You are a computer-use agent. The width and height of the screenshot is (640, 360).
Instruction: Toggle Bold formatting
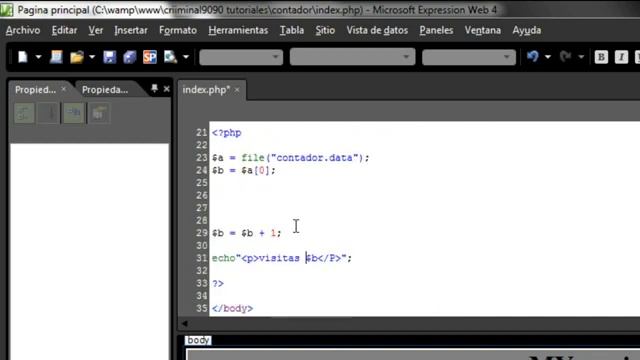[x=601, y=57]
